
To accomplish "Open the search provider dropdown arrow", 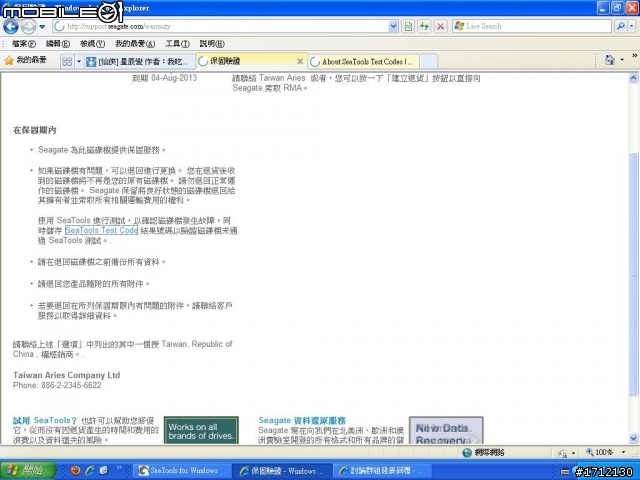I will (631, 27).
